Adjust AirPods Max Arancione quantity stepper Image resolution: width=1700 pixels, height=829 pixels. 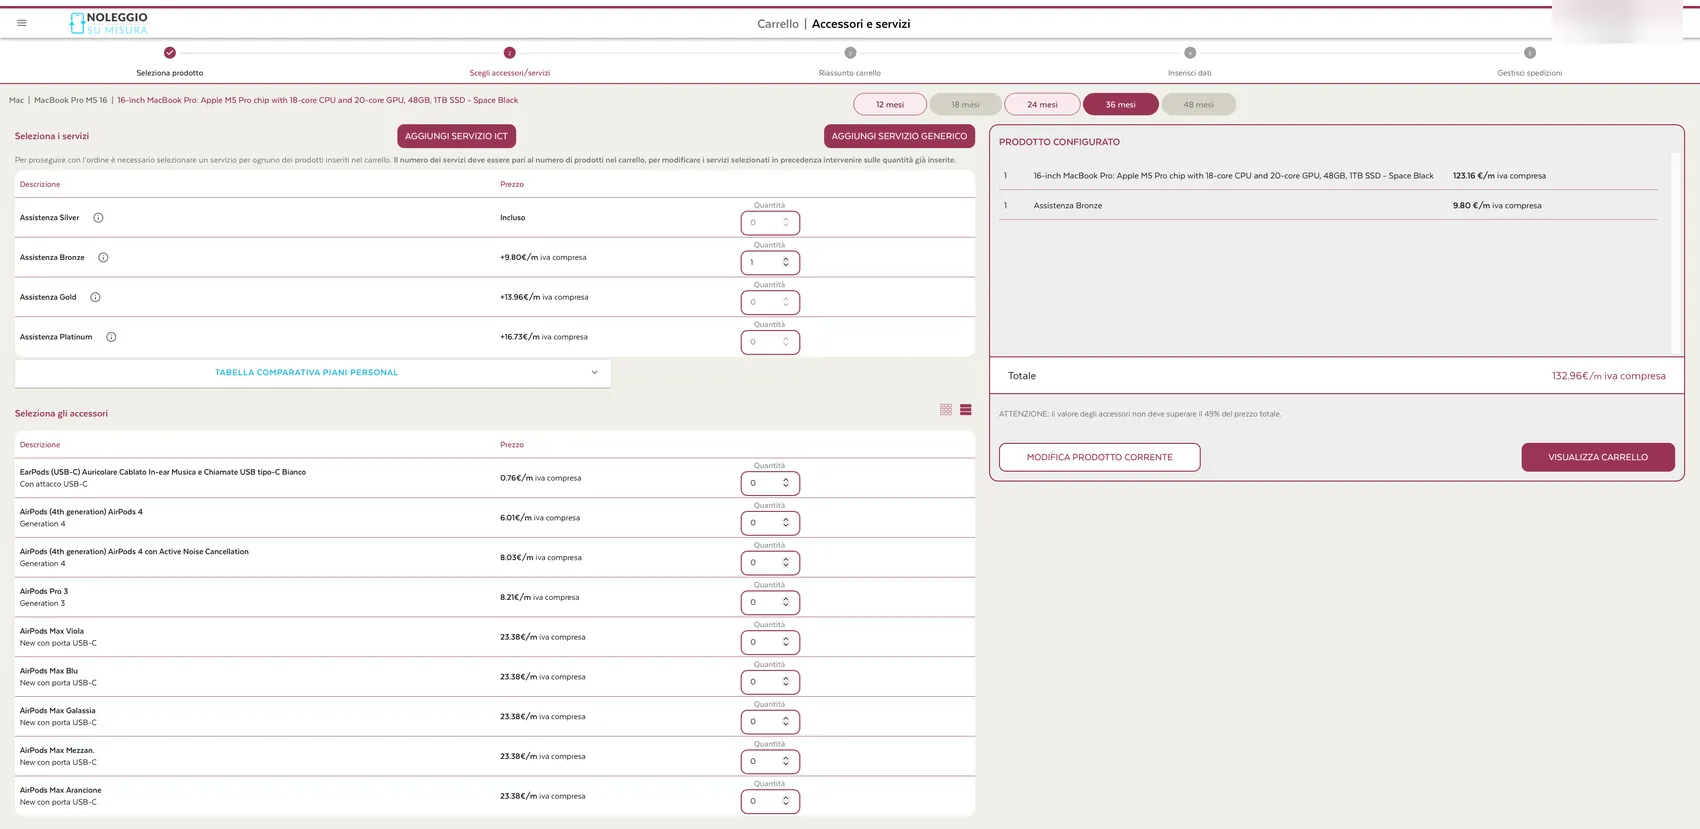(x=786, y=801)
